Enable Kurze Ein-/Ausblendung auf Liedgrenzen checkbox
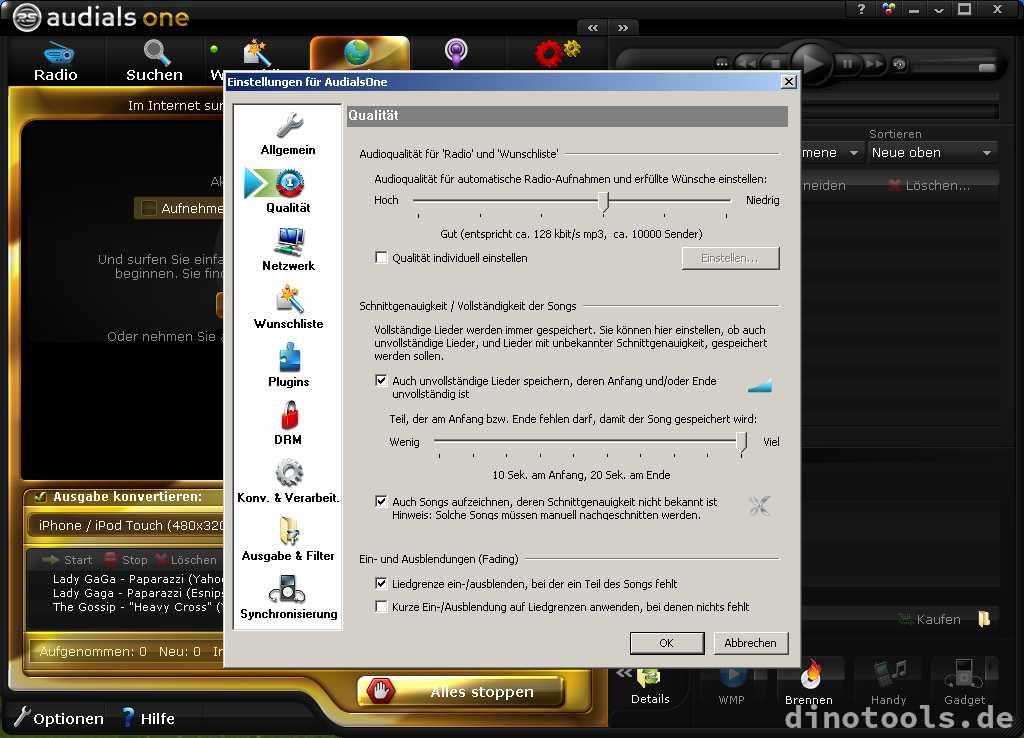 point(381,607)
